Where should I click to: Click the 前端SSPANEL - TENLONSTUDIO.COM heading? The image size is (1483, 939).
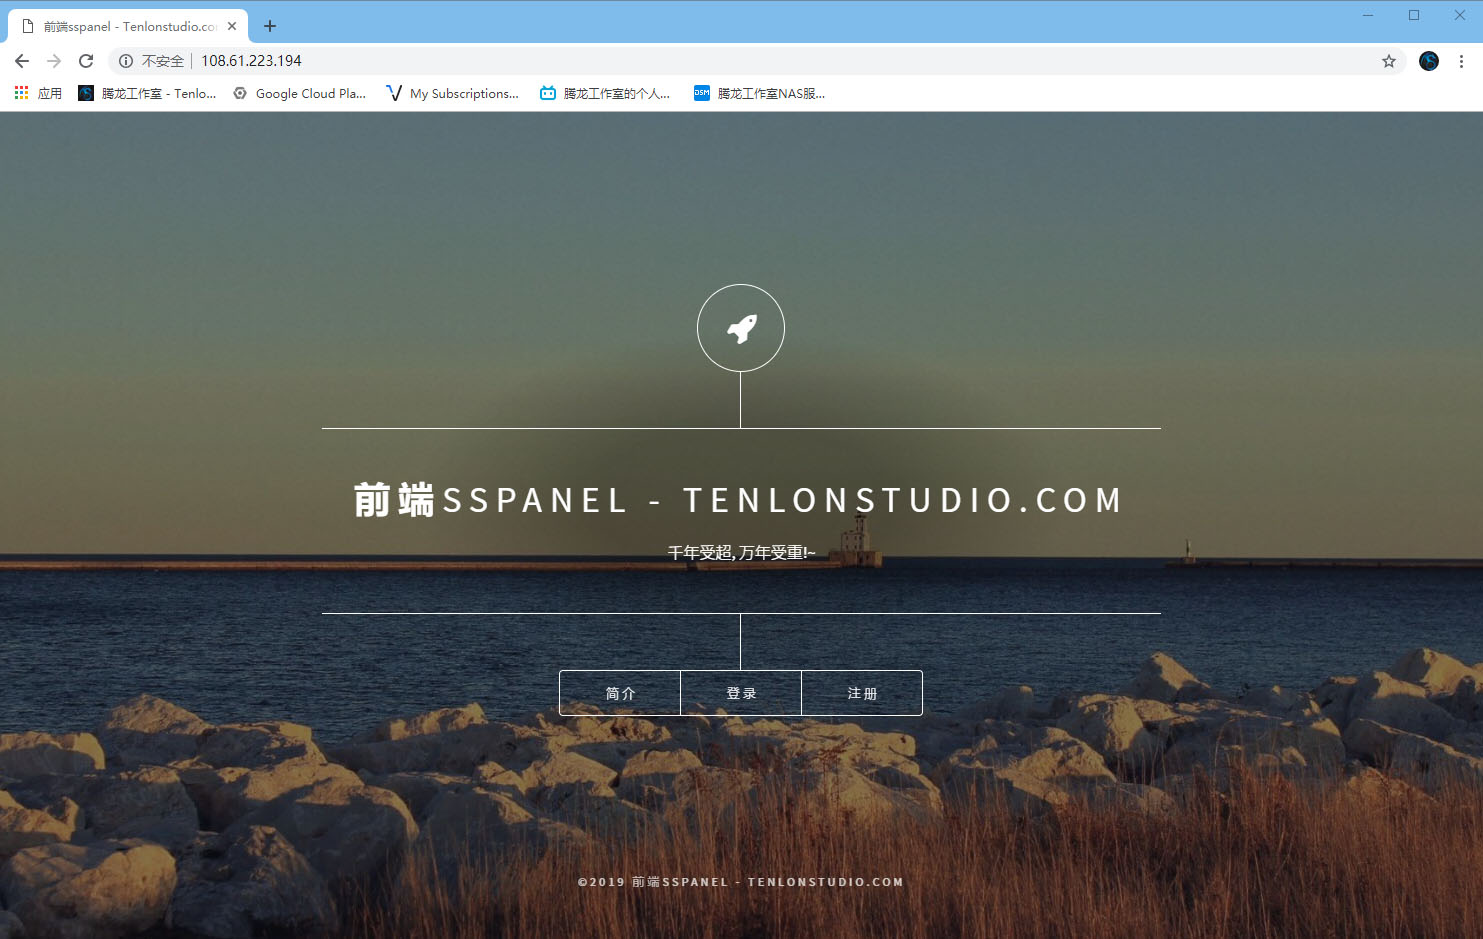coord(740,500)
